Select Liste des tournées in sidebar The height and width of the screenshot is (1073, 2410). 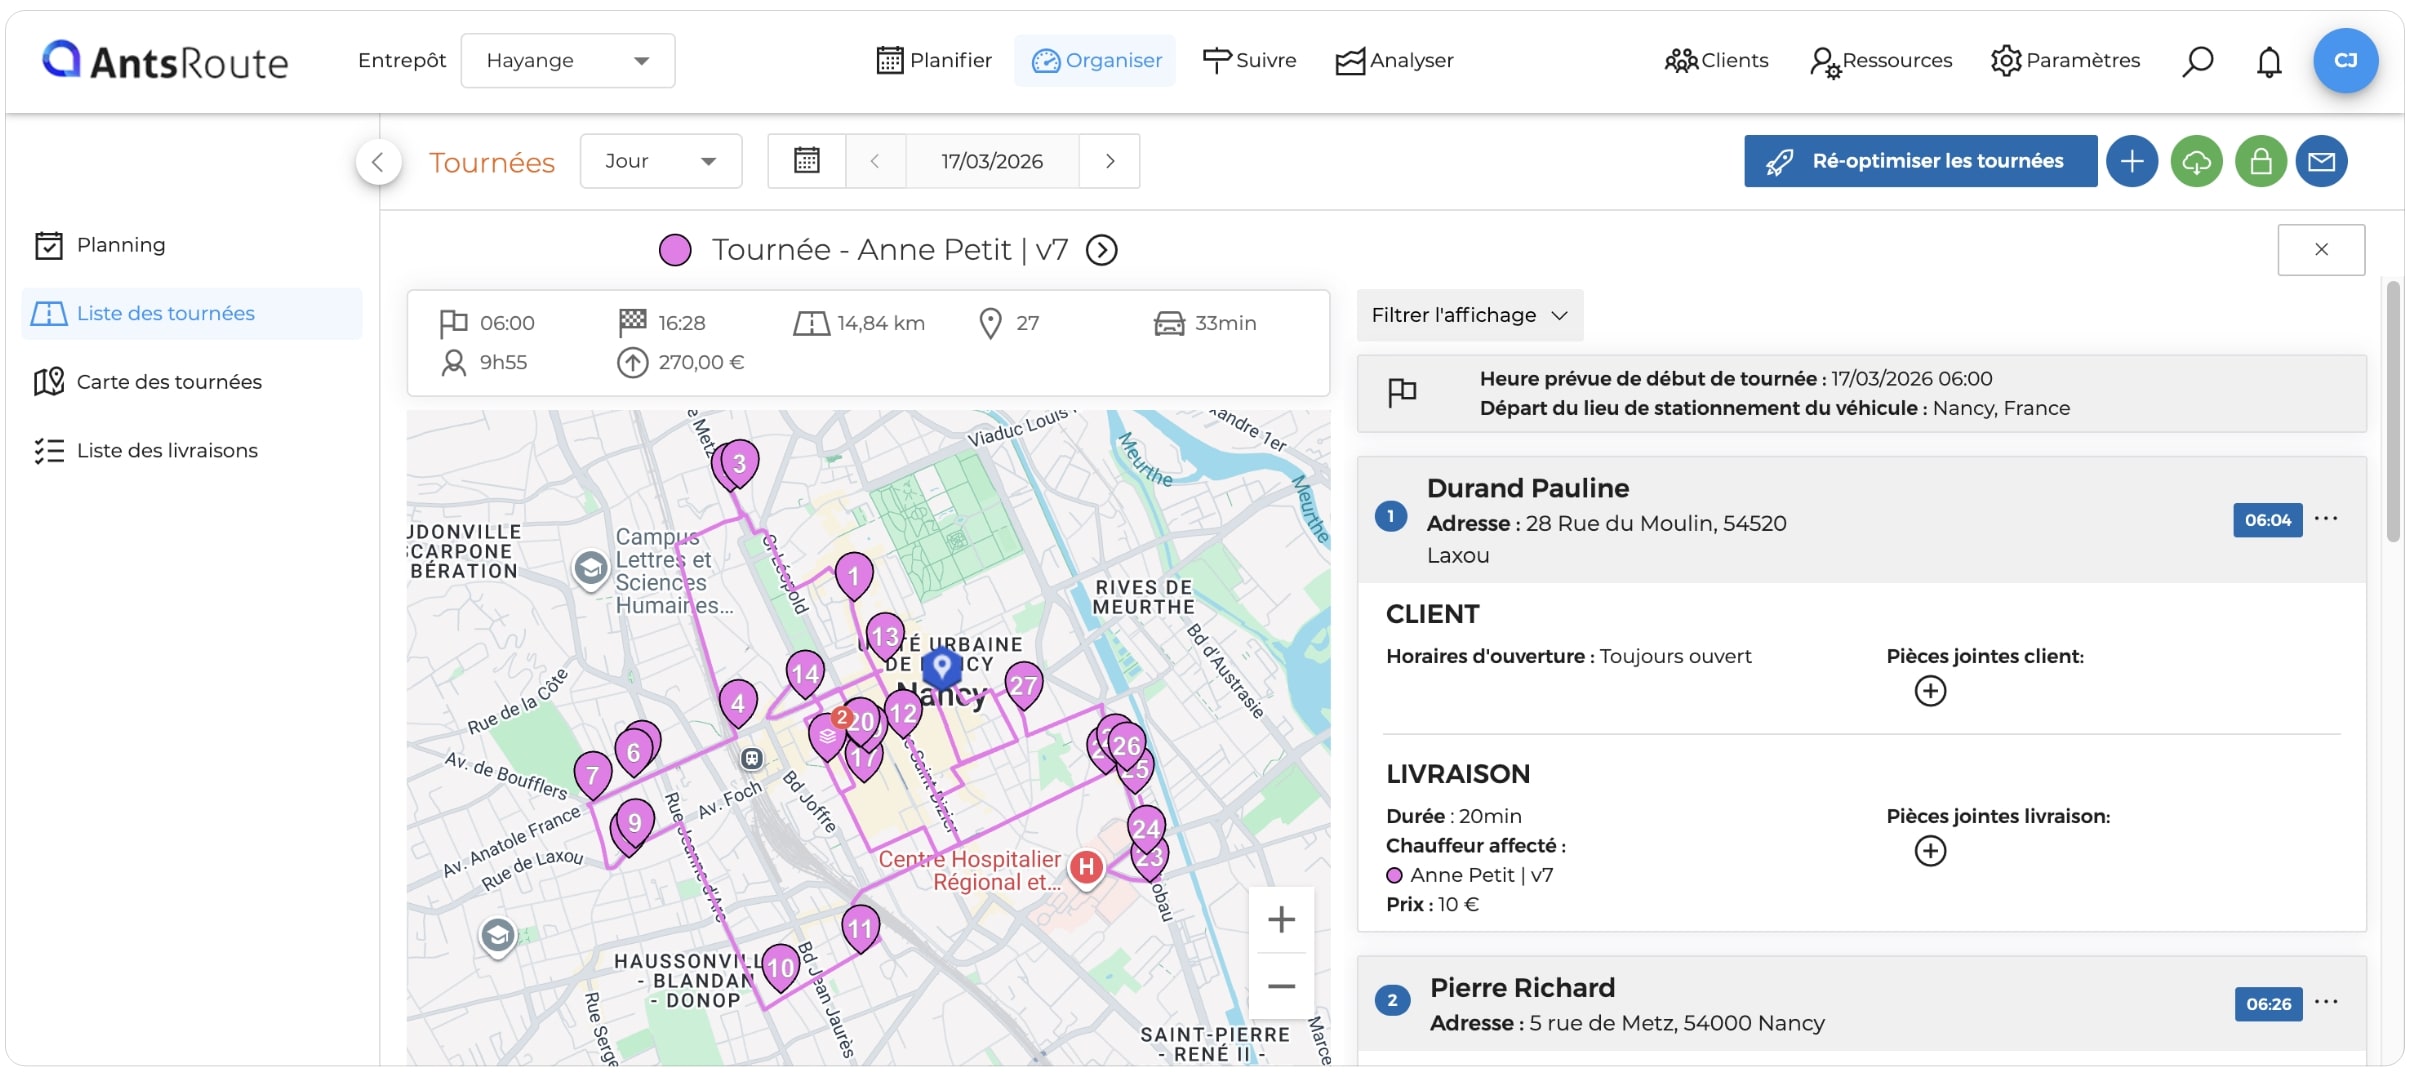point(192,314)
